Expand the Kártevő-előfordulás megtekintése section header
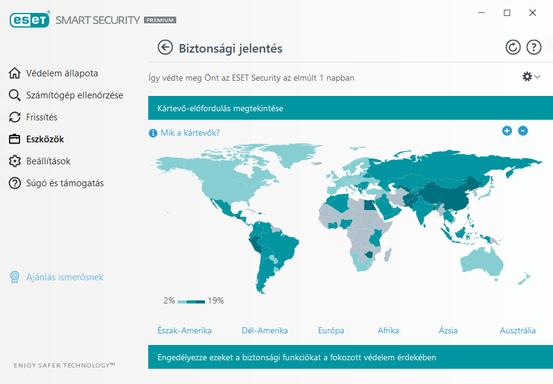 [350, 108]
